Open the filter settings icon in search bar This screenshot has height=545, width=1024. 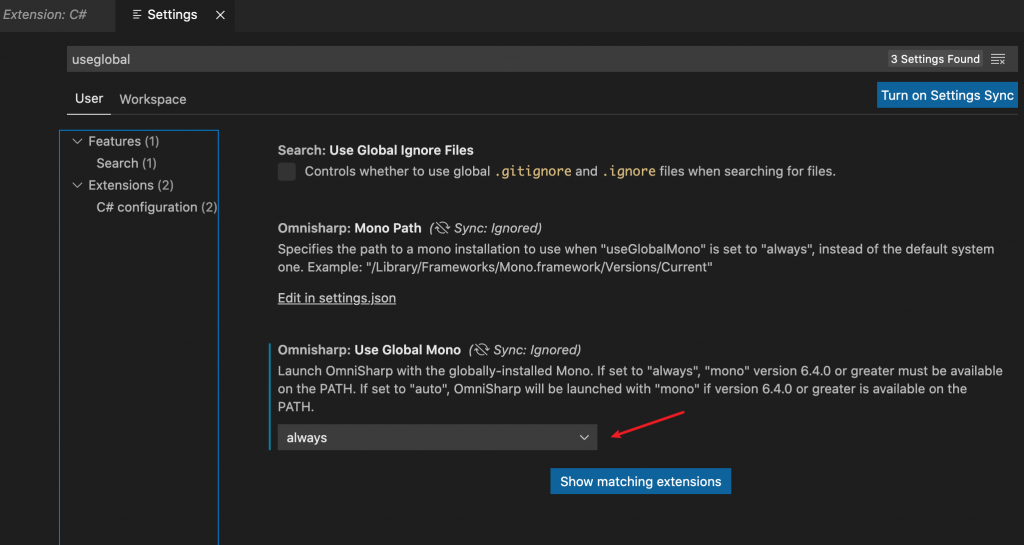997,59
